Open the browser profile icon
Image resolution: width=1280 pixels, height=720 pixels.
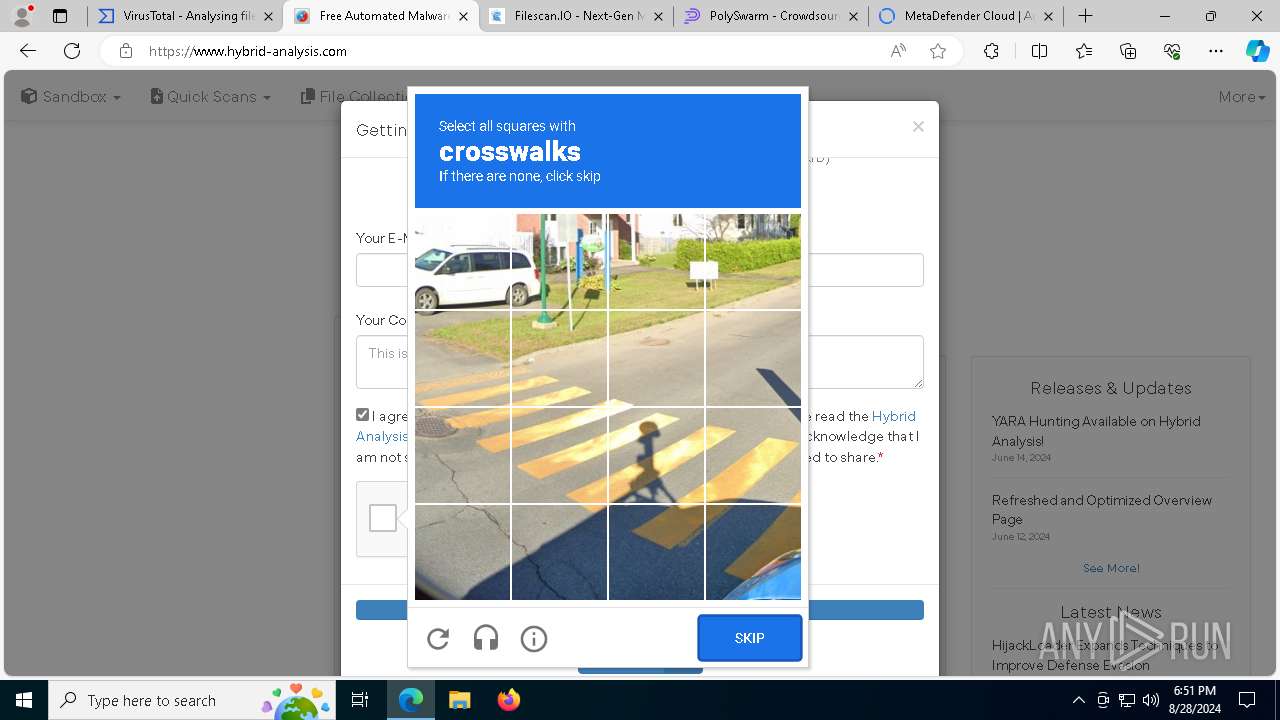tap(22, 16)
